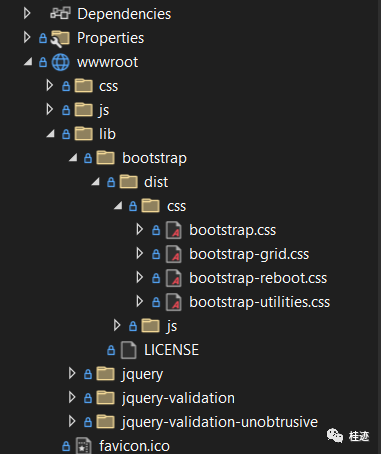Select the wwwroot label
381x454 pixels.
point(107,62)
